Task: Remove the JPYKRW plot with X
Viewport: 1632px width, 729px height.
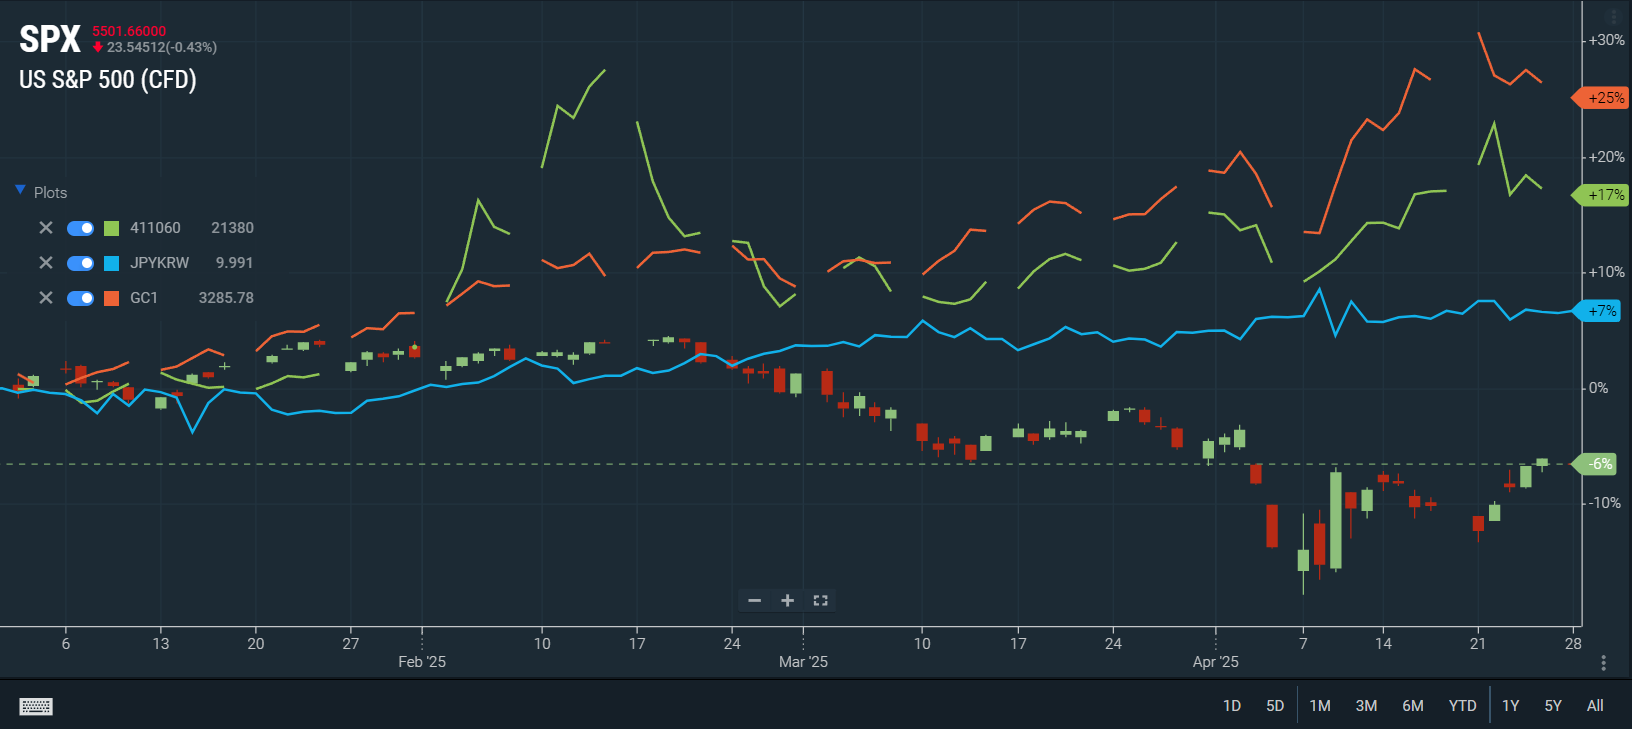Action: (x=46, y=263)
